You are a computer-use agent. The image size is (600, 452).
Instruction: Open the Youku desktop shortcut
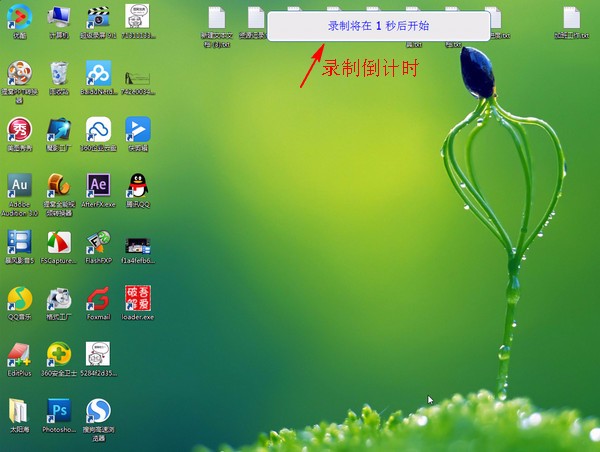tap(20, 22)
